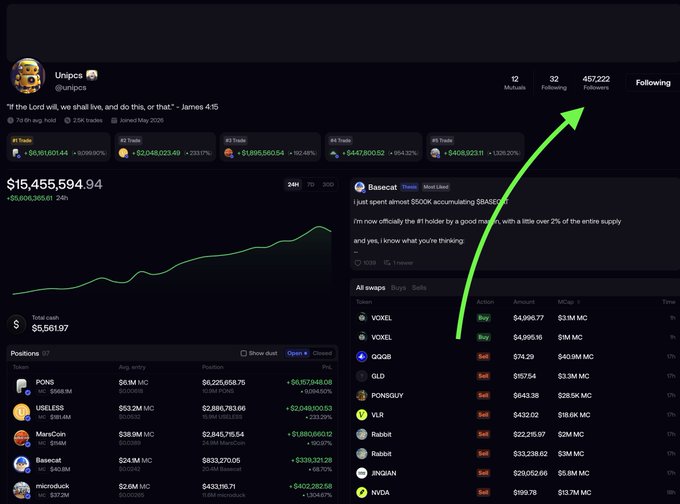Click the MarsCoin token icon in Positions
The width and height of the screenshot is (680, 504).
tap(21, 438)
